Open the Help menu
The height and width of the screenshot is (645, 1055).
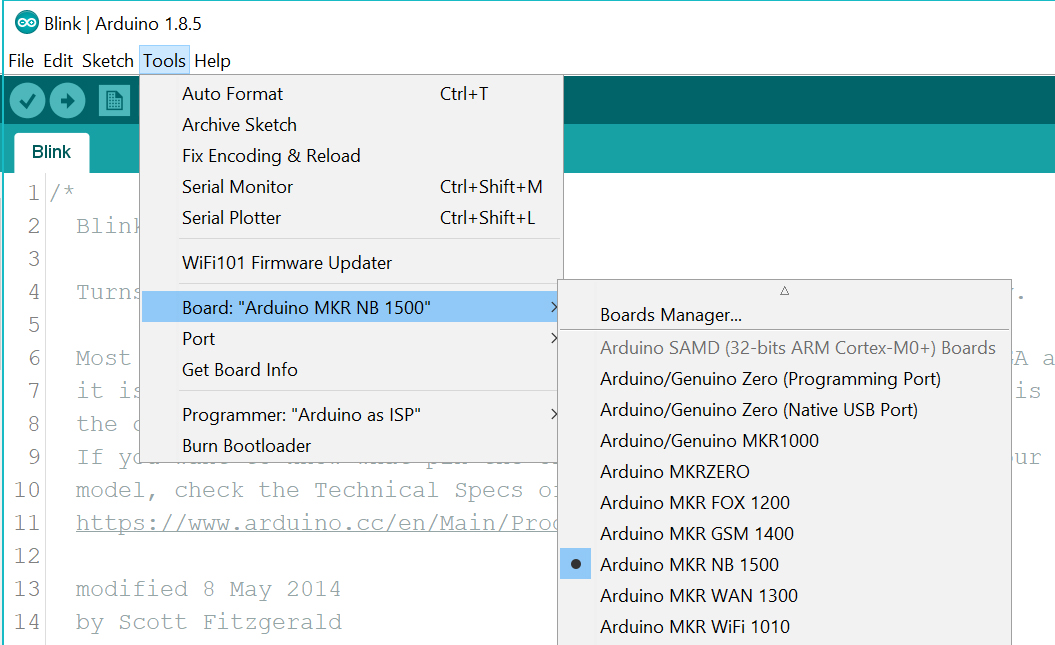(213, 61)
